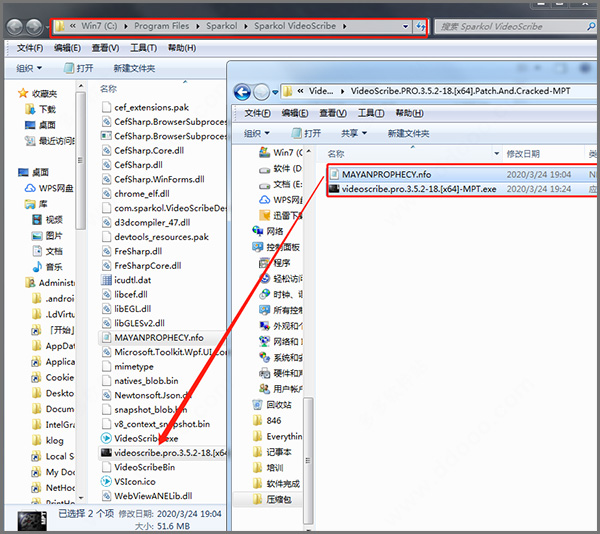Open the recent locations dropdown in the Patch.And.Cracked-MPT window

(275, 93)
